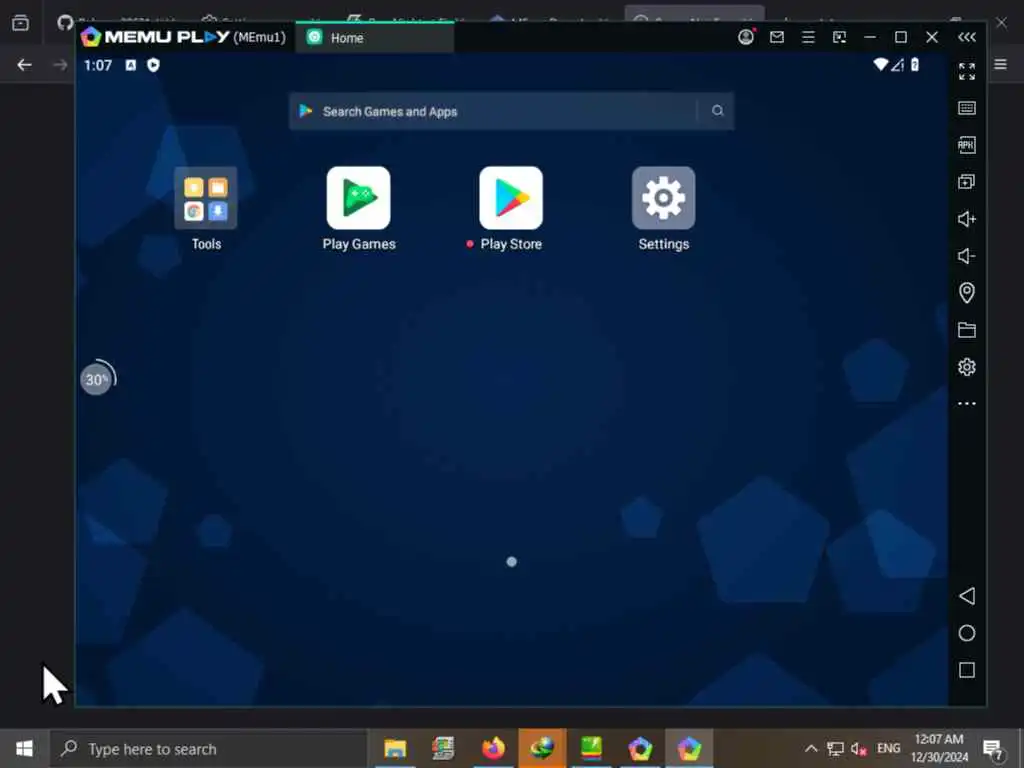Click the home screen page indicator dot
Screen dimensions: 1024x768
point(511,562)
